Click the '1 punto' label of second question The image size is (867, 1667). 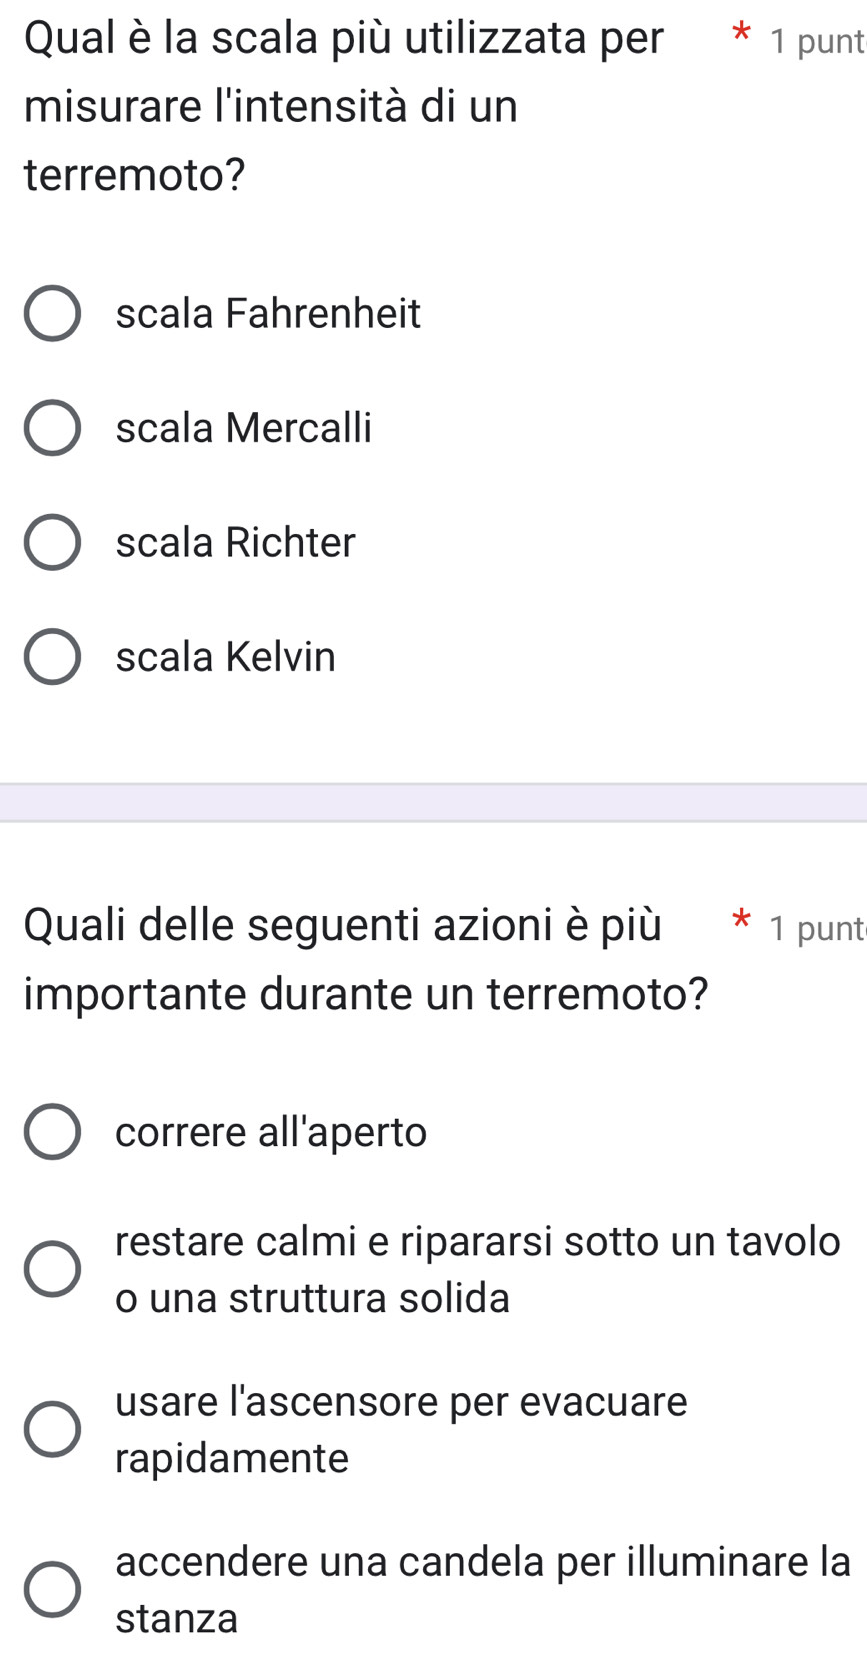[816, 929]
